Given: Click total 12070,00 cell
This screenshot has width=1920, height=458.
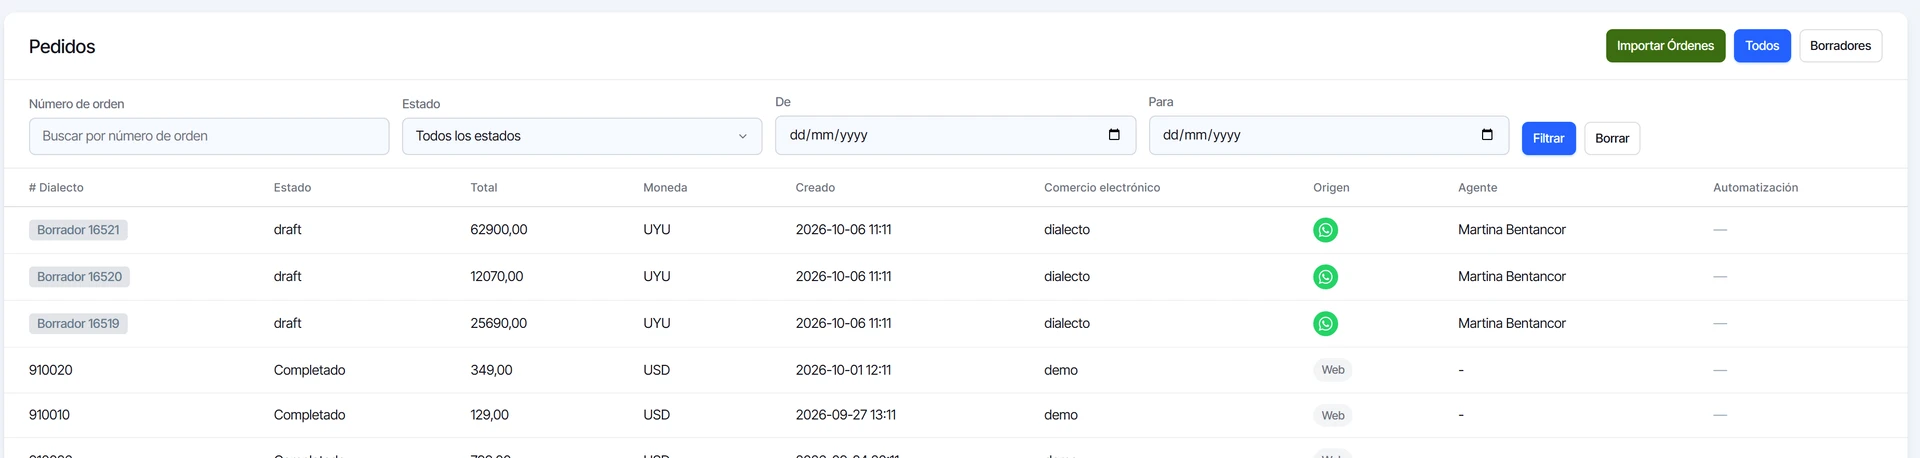Looking at the screenshot, I should click(x=497, y=277).
